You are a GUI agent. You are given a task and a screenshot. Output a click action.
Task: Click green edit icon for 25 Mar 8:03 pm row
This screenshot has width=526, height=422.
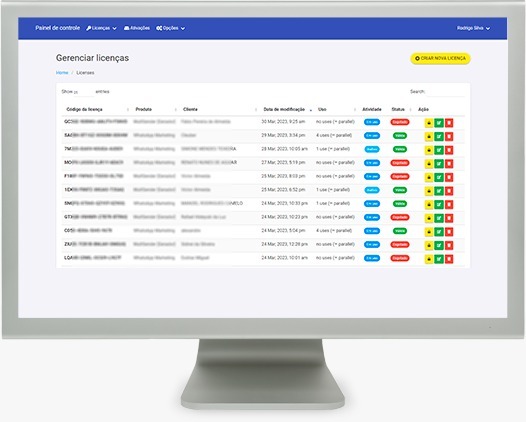pyautogui.click(x=439, y=177)
